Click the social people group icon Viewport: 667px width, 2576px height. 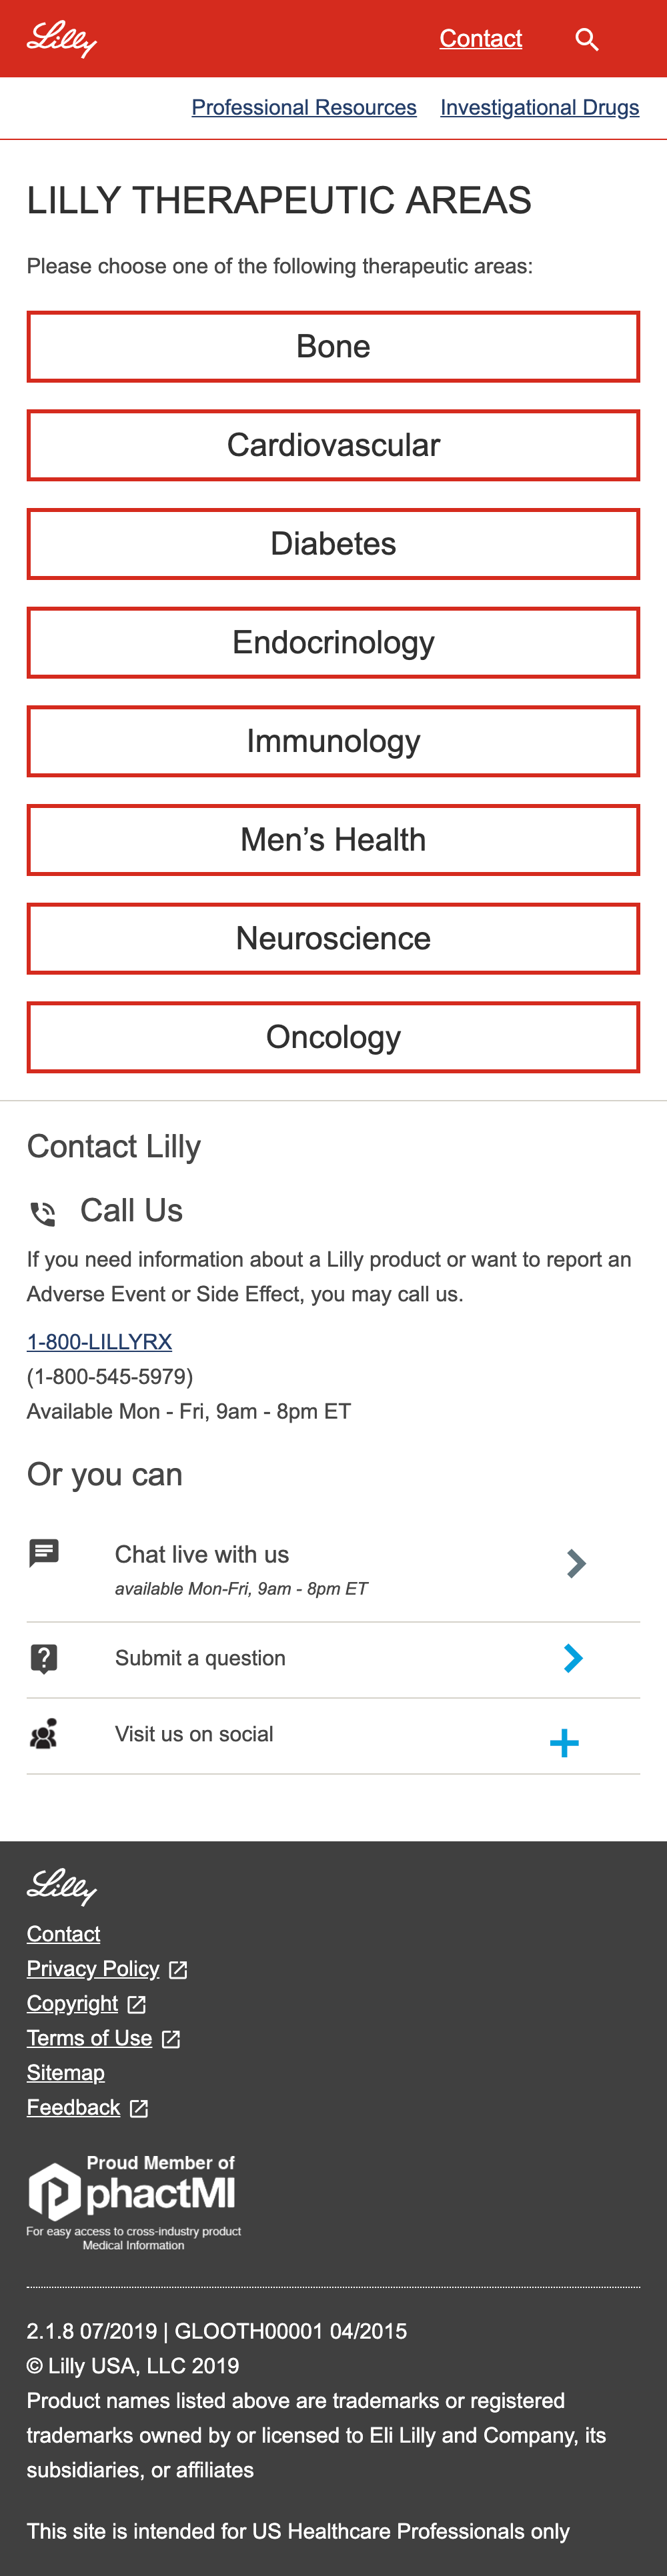(44, 1734)
